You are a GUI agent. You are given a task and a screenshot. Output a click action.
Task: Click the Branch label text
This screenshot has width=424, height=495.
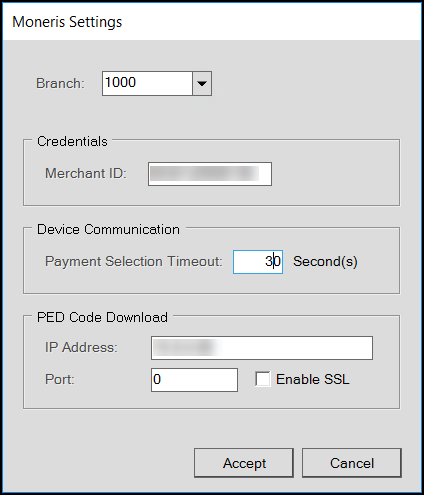click(x=60, y=83)
